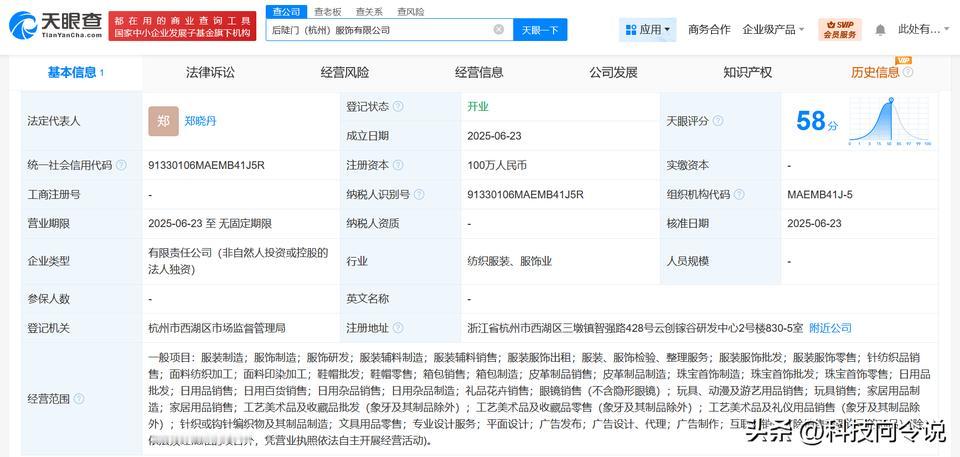Viewport: 960px width, 457px height.
Task: Click help icon next to 组织机构代码
Action: tap(739, 194)
